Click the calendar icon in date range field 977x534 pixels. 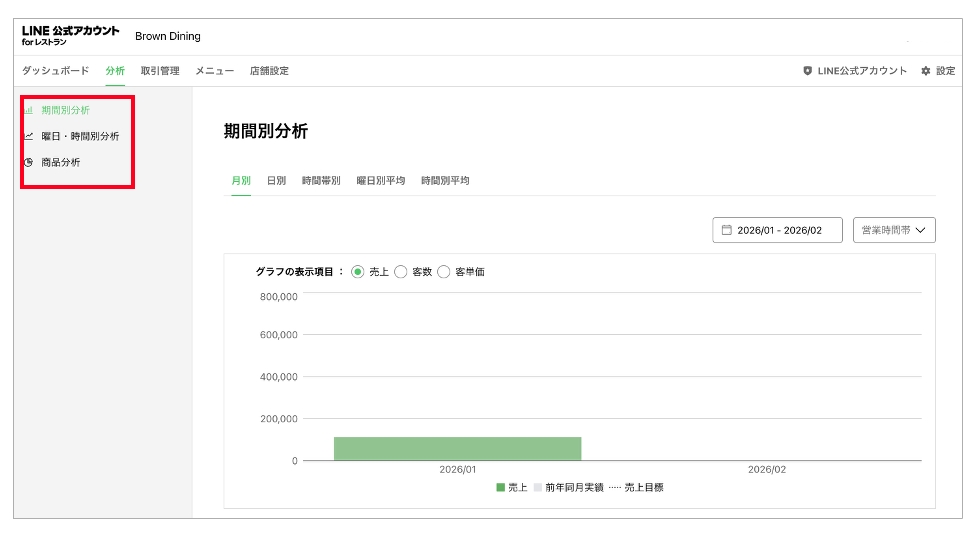click(727, 230)
